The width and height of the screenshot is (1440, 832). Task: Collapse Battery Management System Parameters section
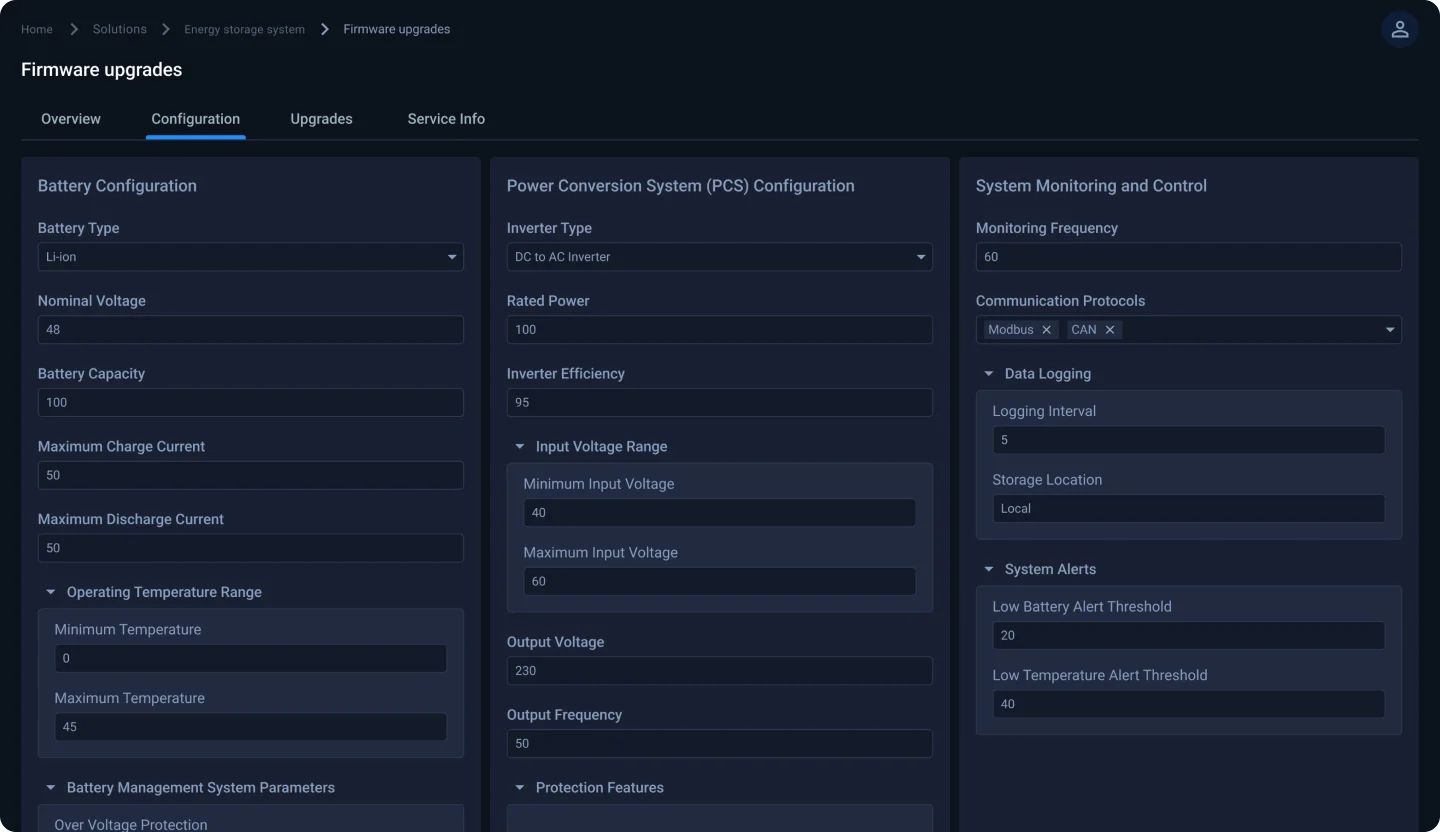click(50, 788)
